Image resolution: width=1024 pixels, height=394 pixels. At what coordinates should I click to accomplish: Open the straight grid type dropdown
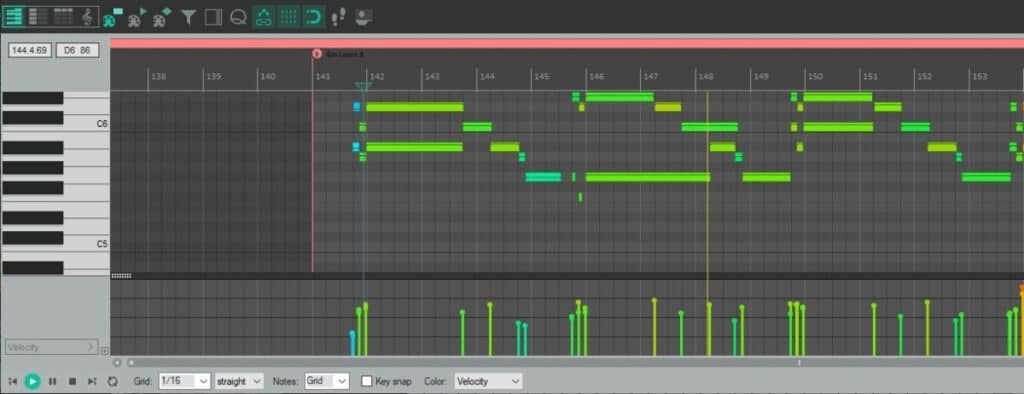[239, 381]
